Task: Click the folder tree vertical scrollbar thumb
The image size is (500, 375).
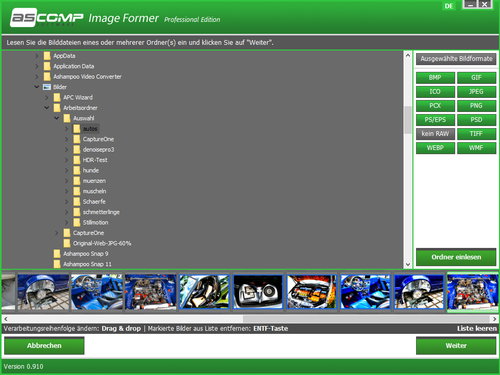Action: 408,120
